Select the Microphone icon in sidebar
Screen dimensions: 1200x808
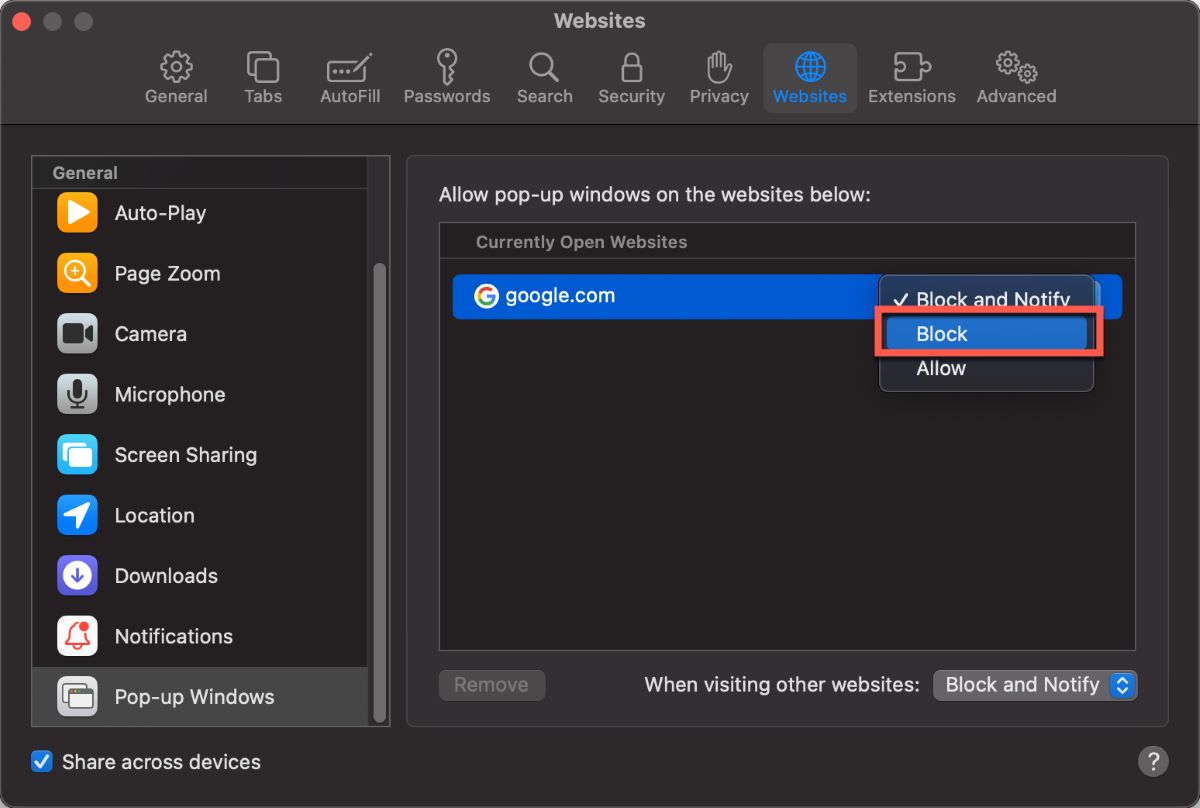pyautogui.click(x=77, y=395)
